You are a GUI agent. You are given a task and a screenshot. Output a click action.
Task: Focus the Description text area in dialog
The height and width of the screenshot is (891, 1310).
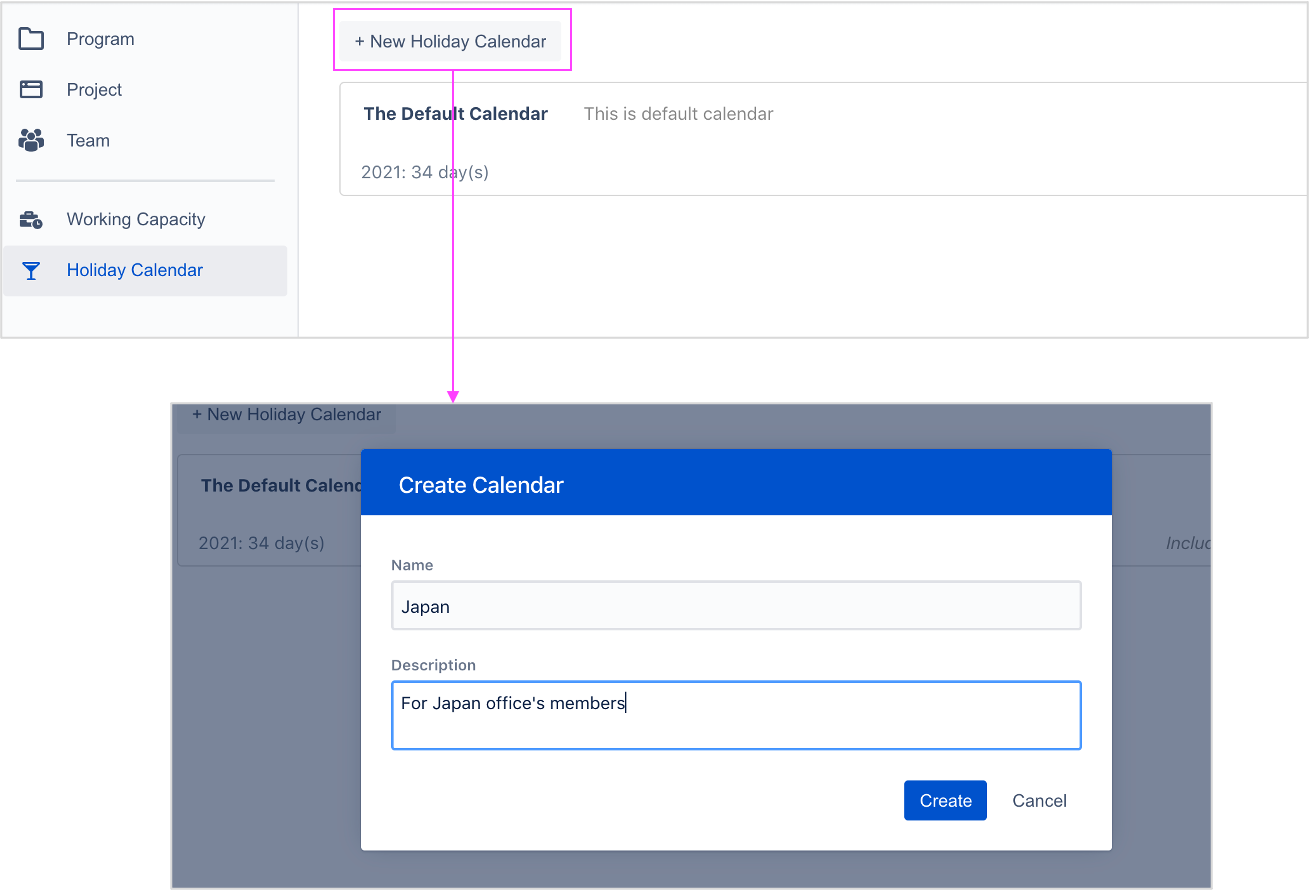click(735, 715)
